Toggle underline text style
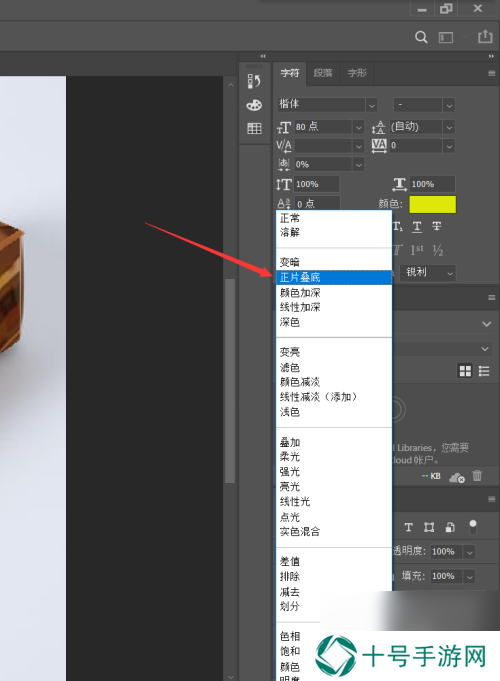The height and width of the screenshot is (681, 500). (417, 226)
